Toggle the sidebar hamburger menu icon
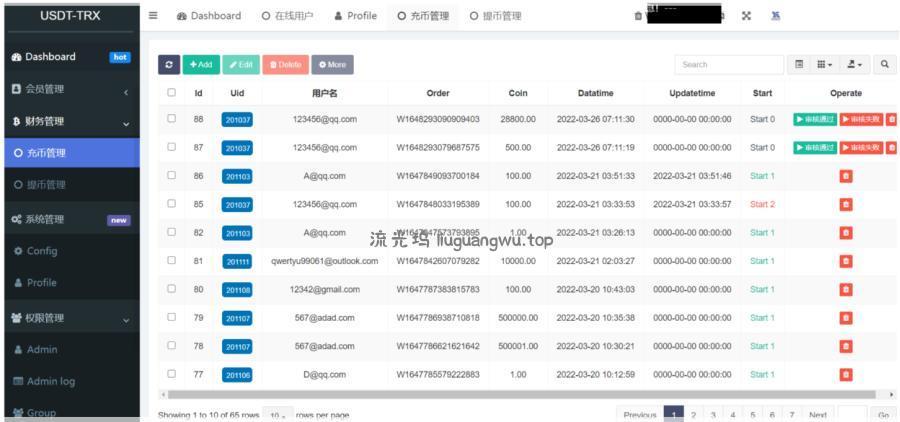 pos(153,15)
